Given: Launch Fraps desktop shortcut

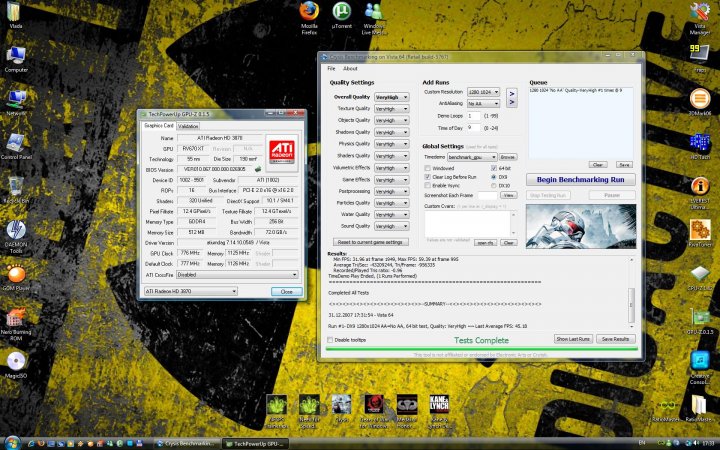Looking at the screenshot, I should tap(700, 59).
